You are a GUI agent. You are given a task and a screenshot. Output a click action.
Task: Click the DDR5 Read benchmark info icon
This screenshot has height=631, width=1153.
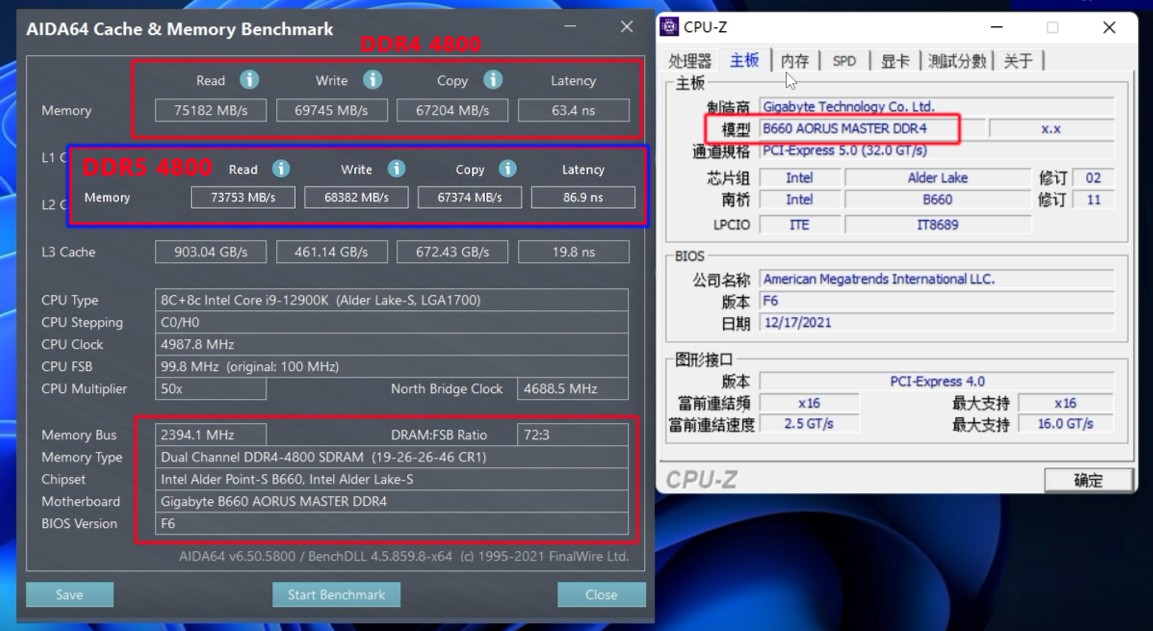[x=282, y=168]
